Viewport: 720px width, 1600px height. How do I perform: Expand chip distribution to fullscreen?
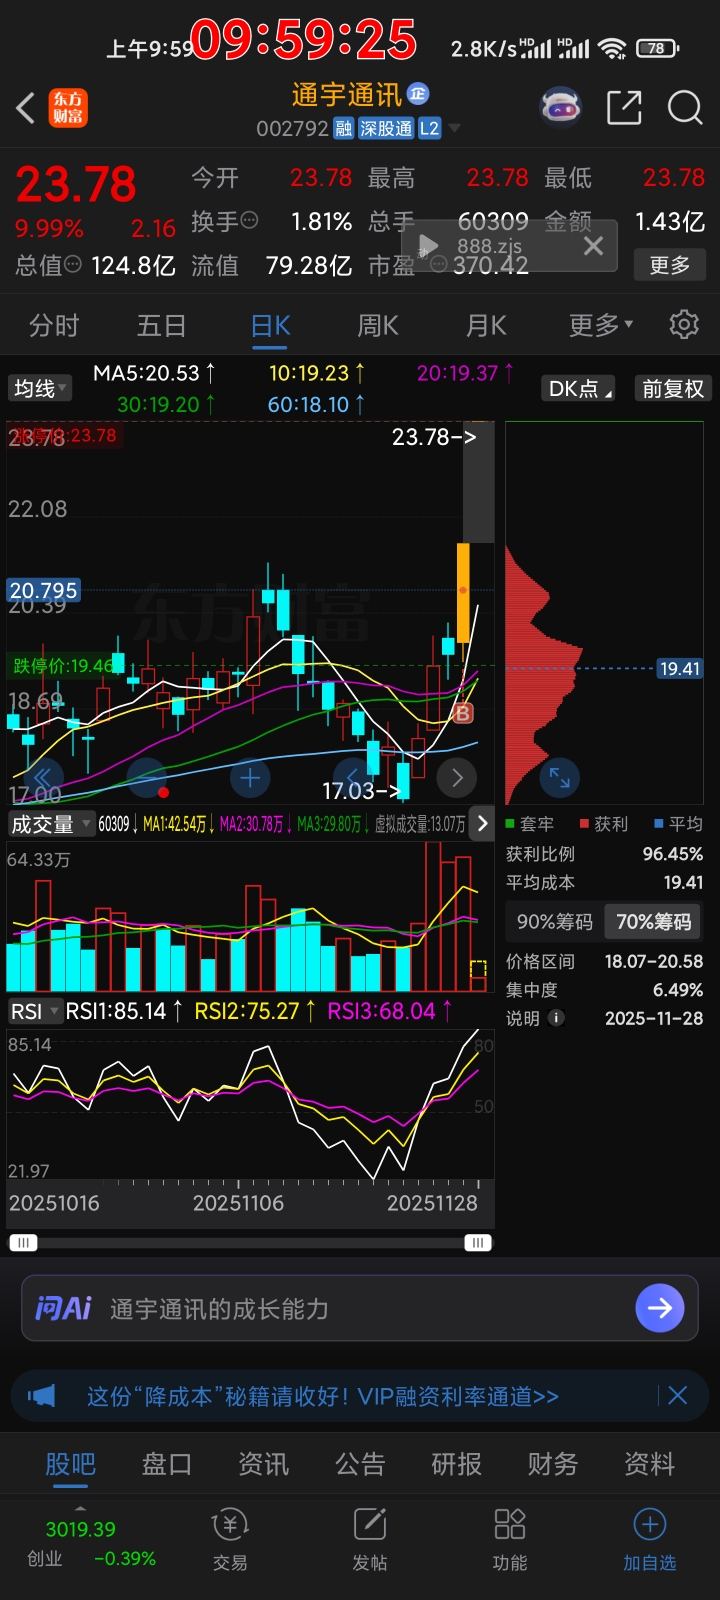tap(560, 777)
